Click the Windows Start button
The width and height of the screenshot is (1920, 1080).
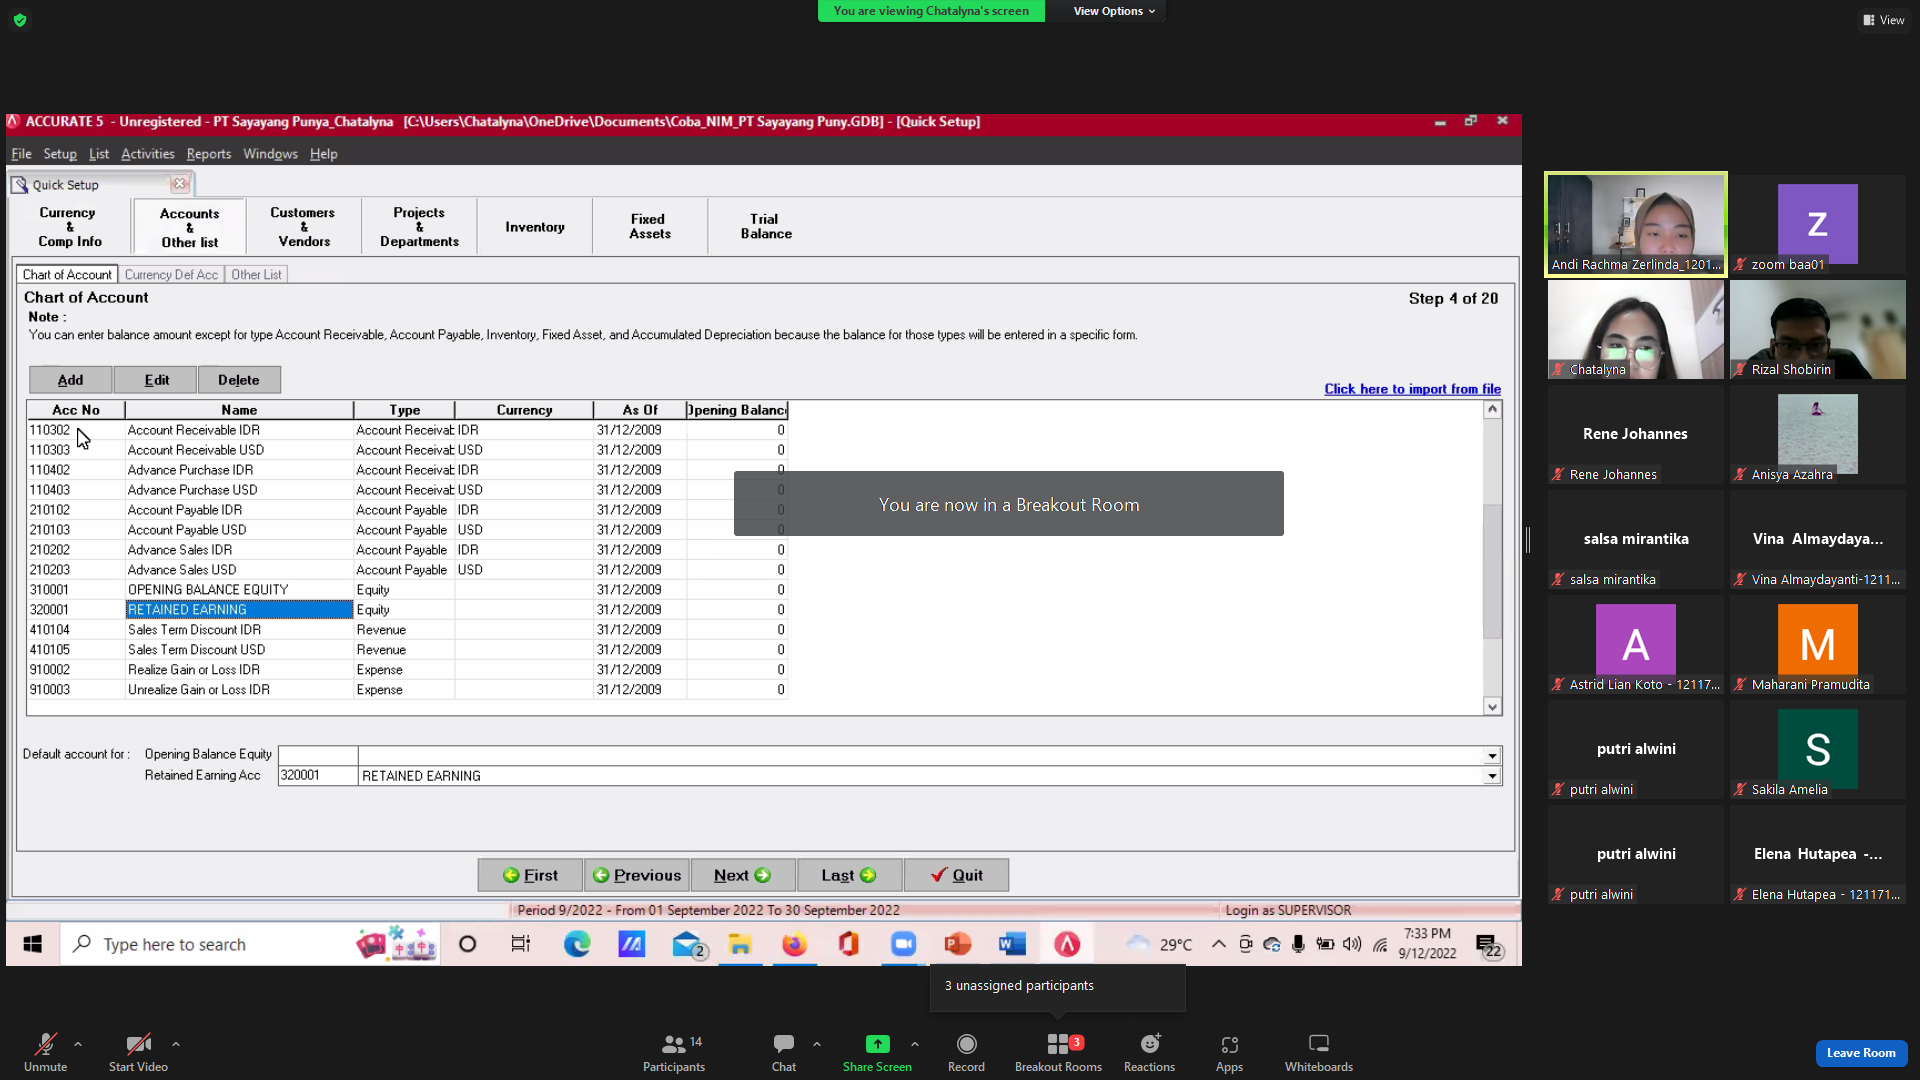tap(33, 944)
